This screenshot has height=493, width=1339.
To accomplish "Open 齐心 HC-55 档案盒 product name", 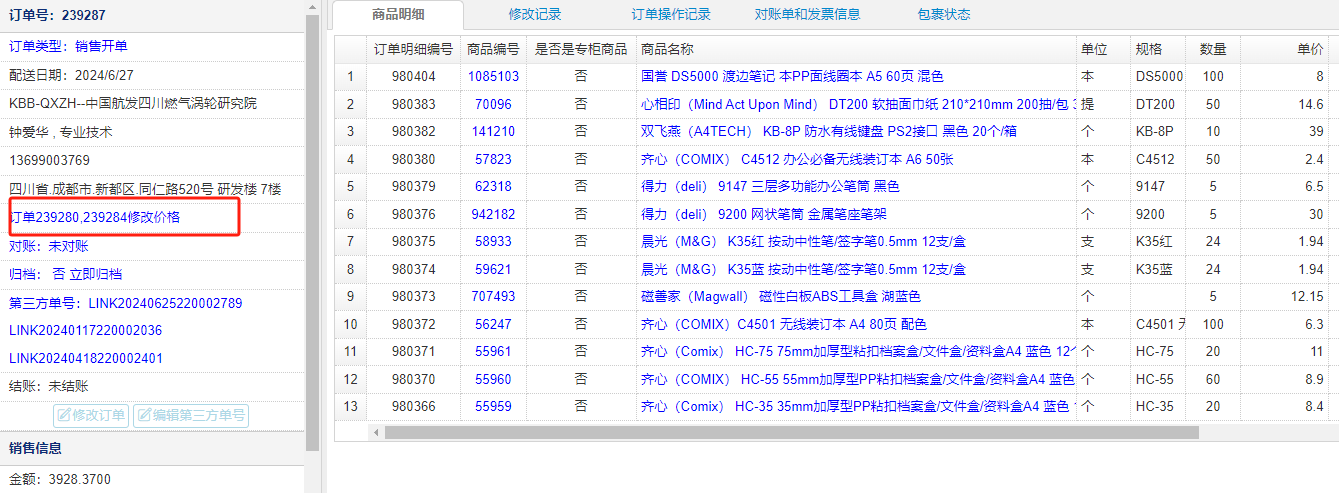I will click(858, 380).
